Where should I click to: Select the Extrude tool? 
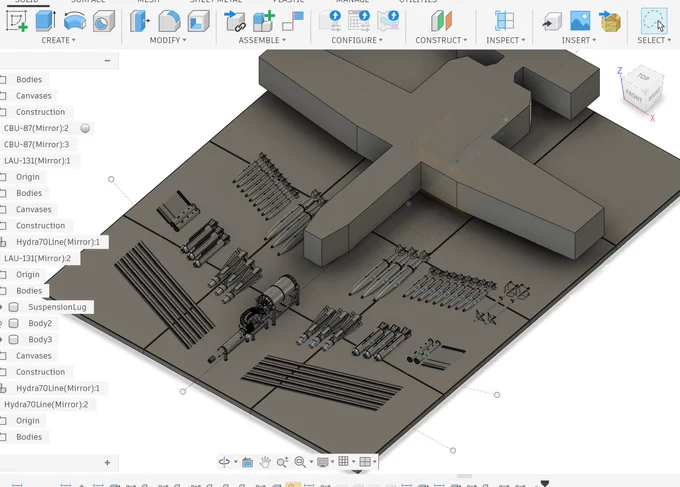click(x=46, y=21)
